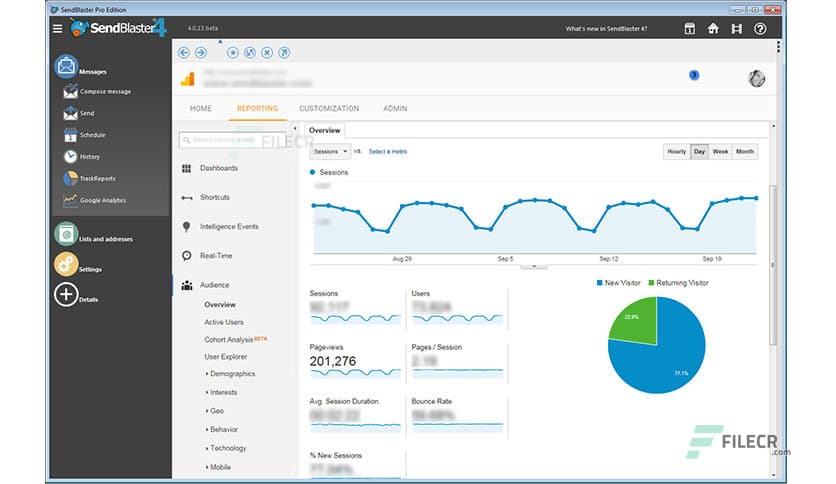Open the History clock item
The width and height of the screenshot is (836, 484).
pyautogui.click(x=82, y=157)
